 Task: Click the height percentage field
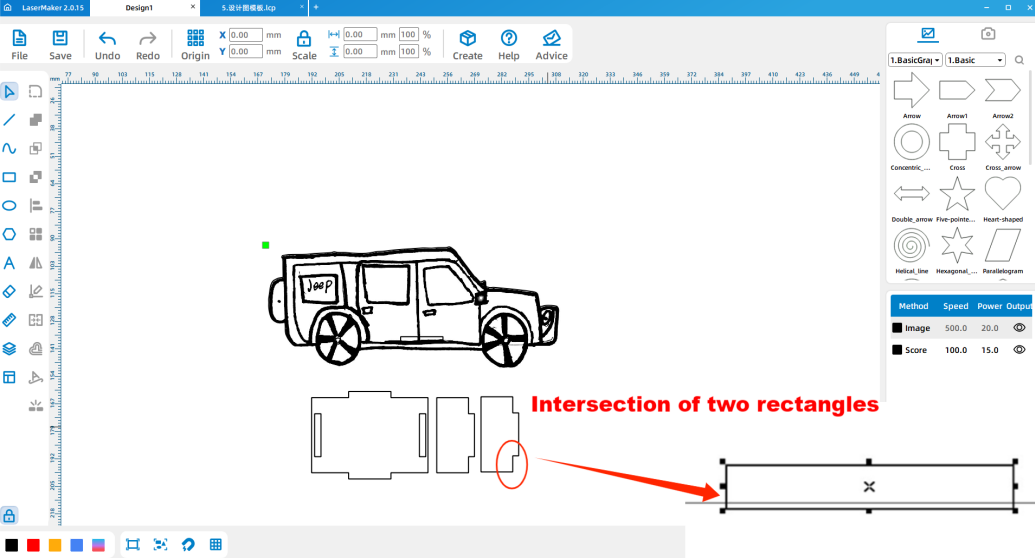409,51
